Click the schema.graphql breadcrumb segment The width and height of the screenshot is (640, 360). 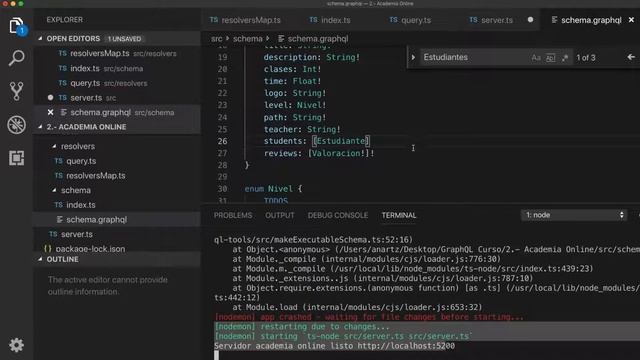click(313, 39)
